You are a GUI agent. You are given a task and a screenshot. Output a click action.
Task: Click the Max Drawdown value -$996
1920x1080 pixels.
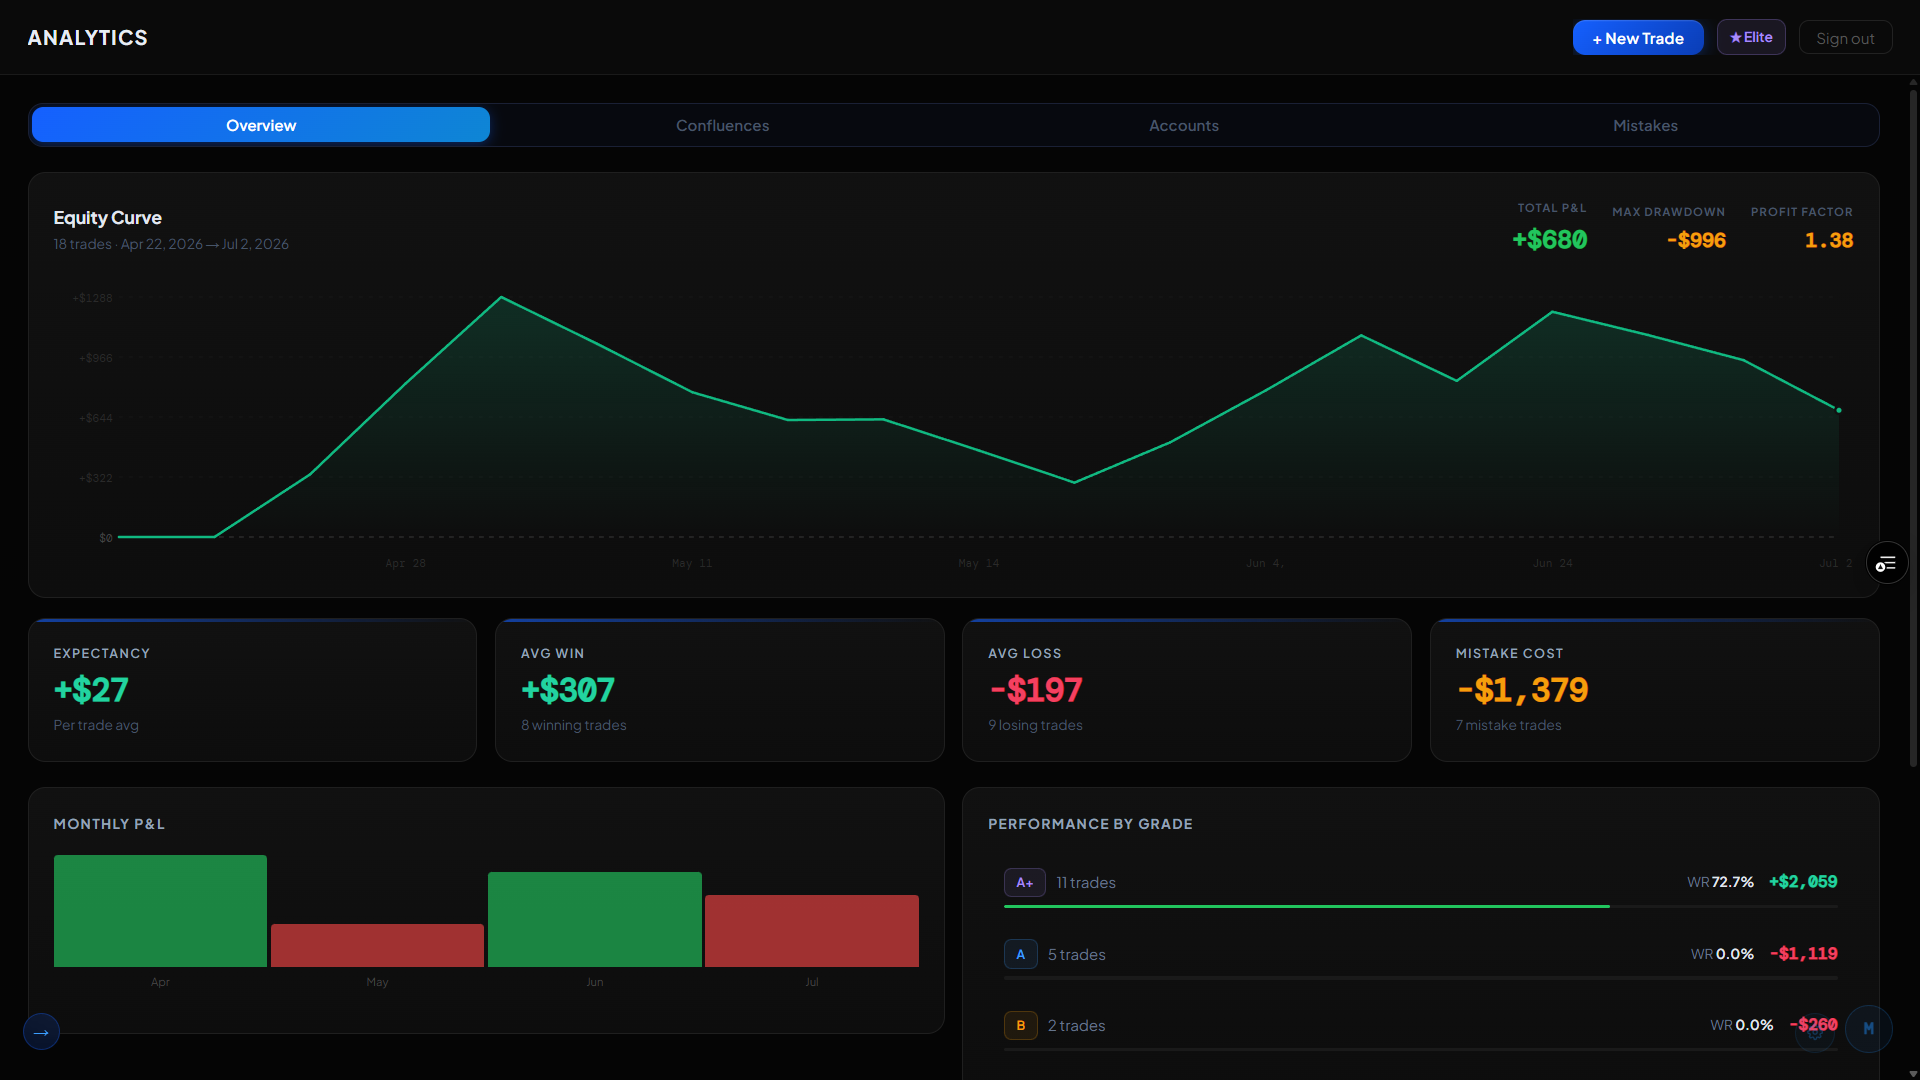coord(1696,240)
